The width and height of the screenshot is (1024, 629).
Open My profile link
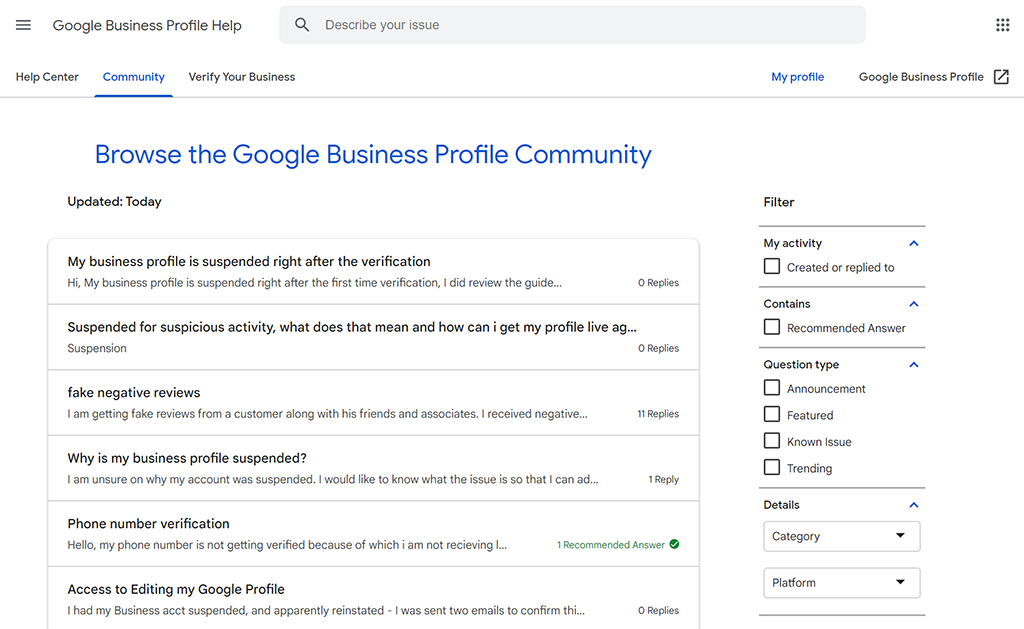pos(797,76)
